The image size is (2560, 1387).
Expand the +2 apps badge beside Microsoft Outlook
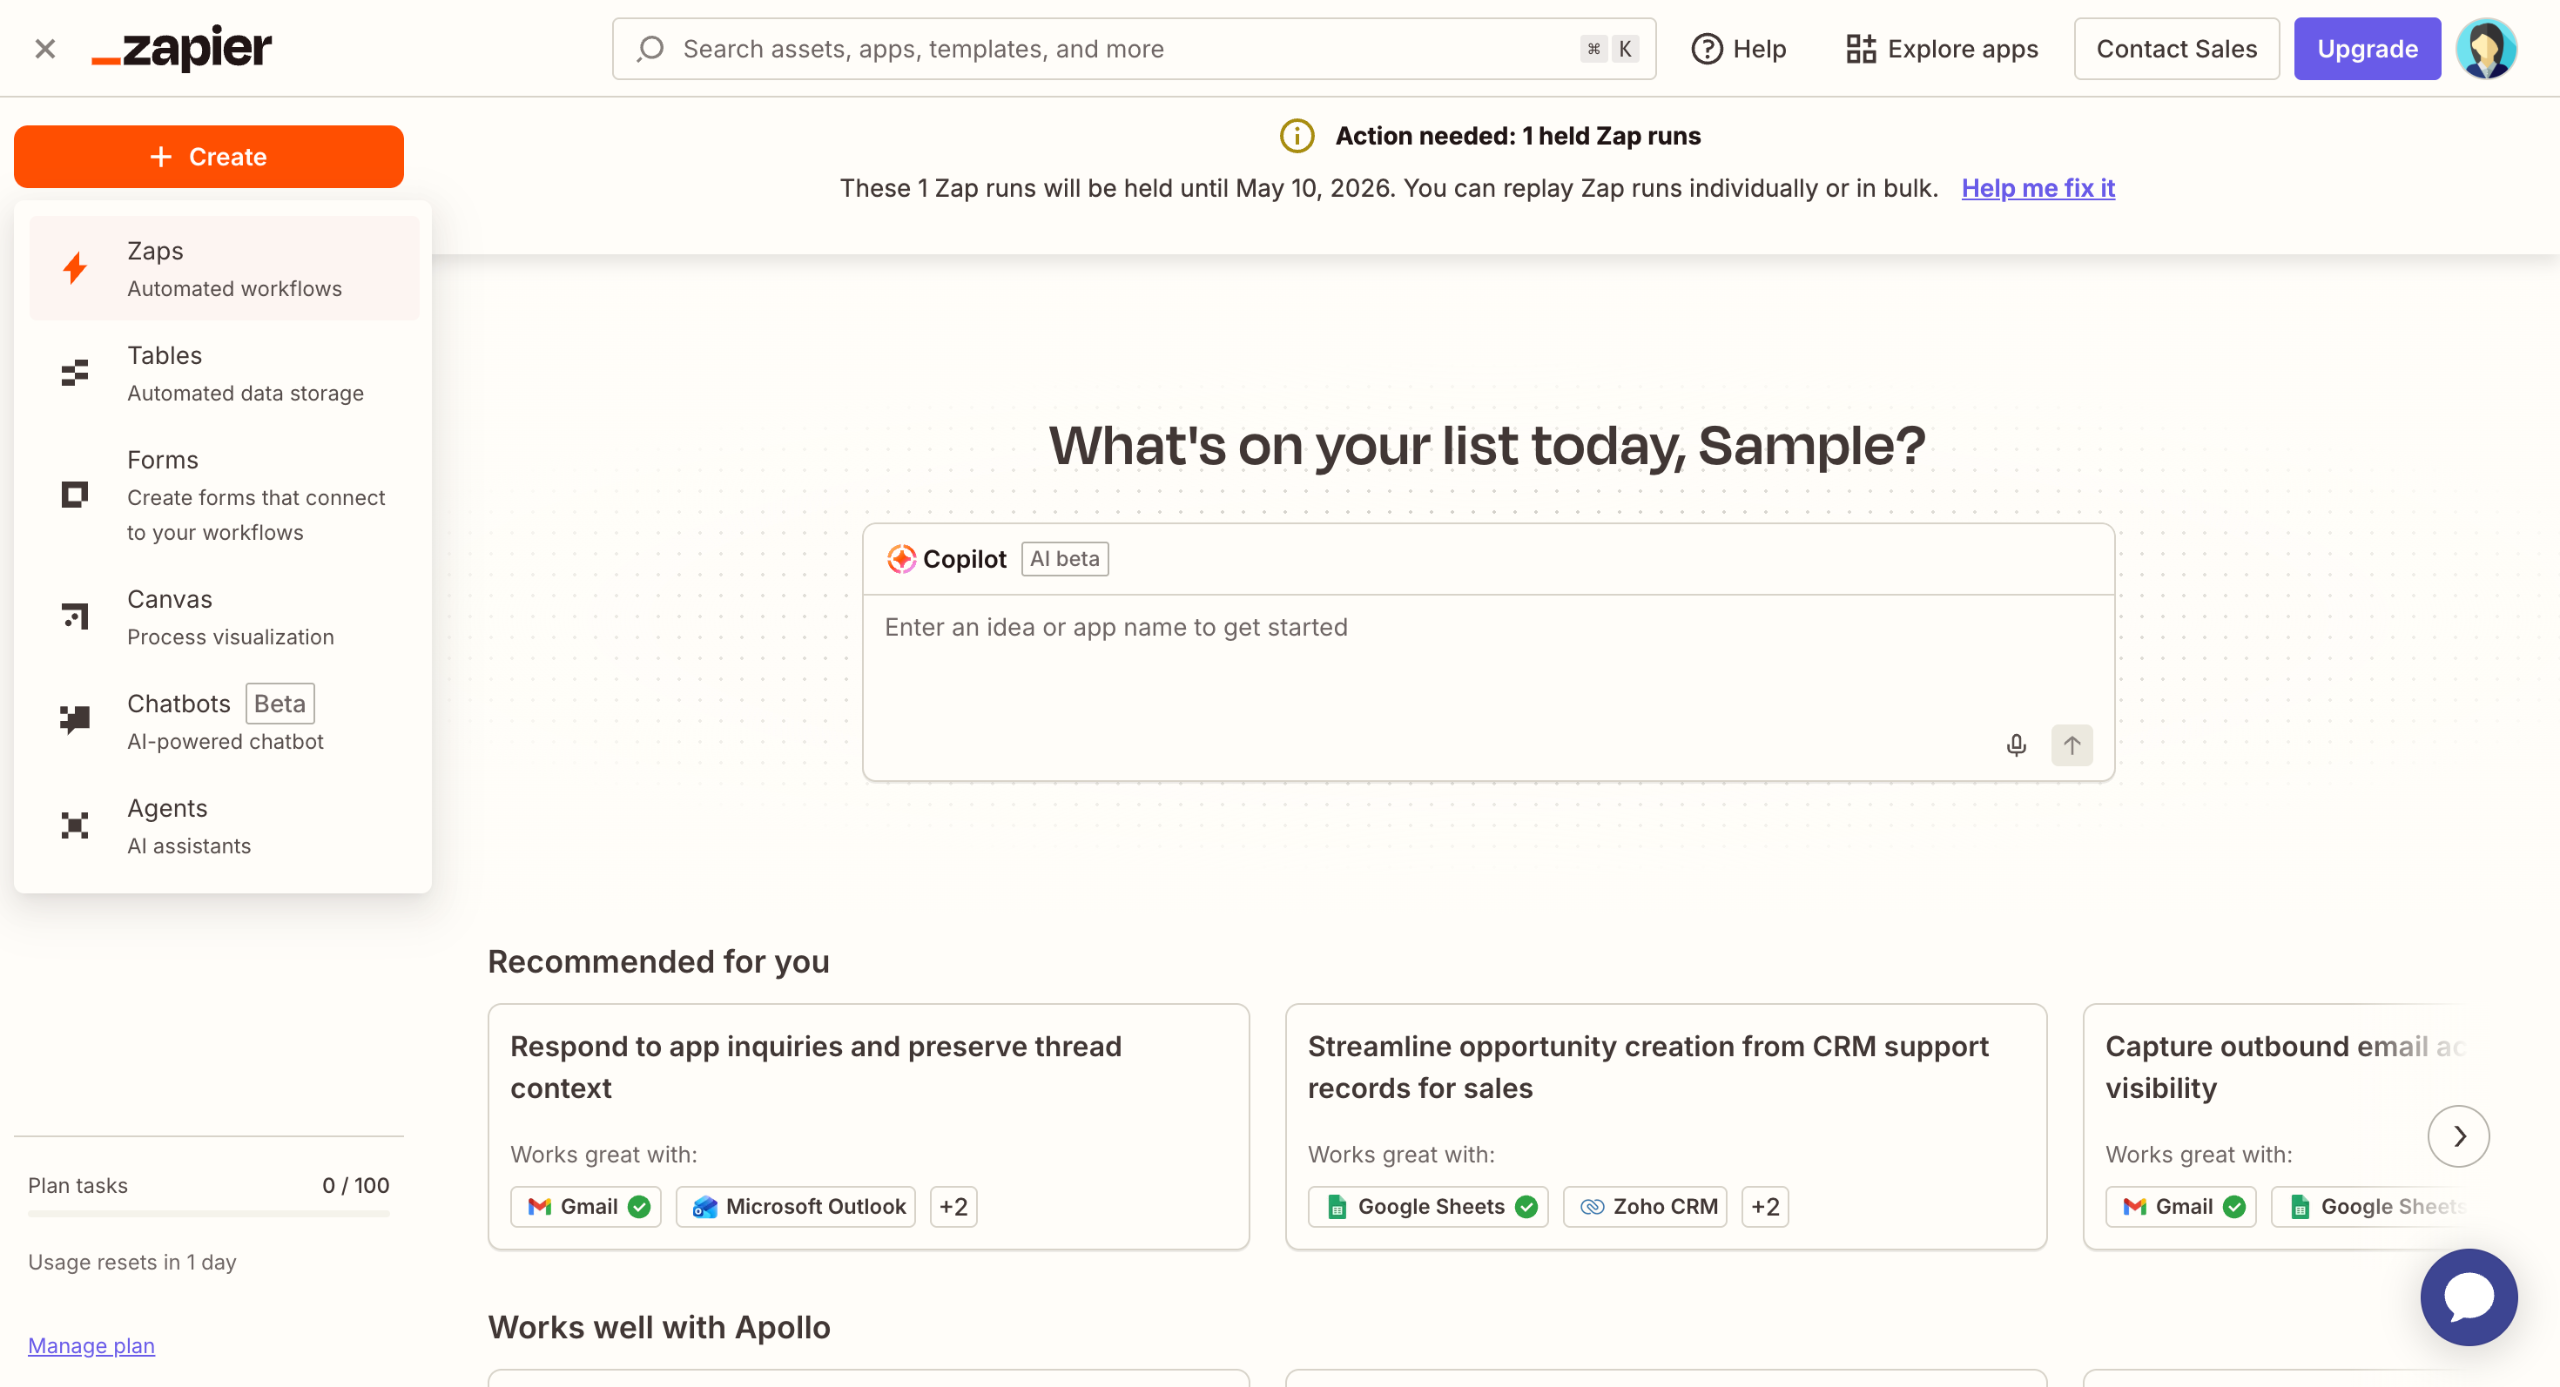pos(953,1206)
